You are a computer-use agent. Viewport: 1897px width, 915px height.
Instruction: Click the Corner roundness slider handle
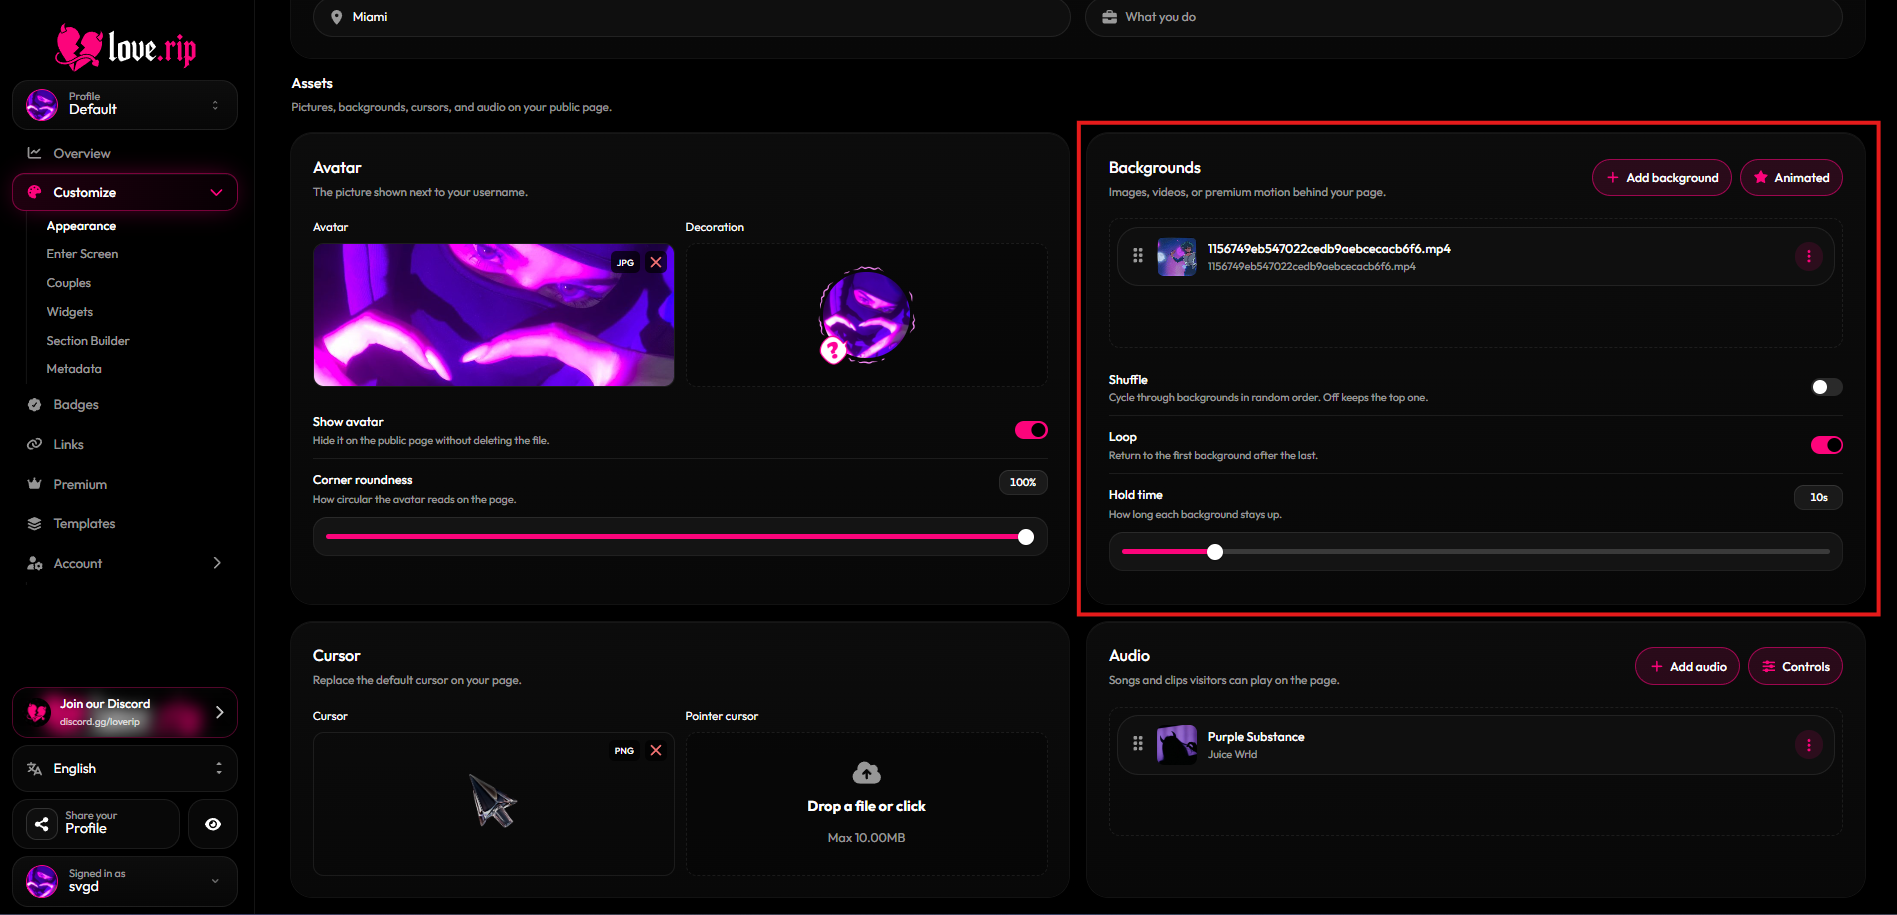[1025, 537]
